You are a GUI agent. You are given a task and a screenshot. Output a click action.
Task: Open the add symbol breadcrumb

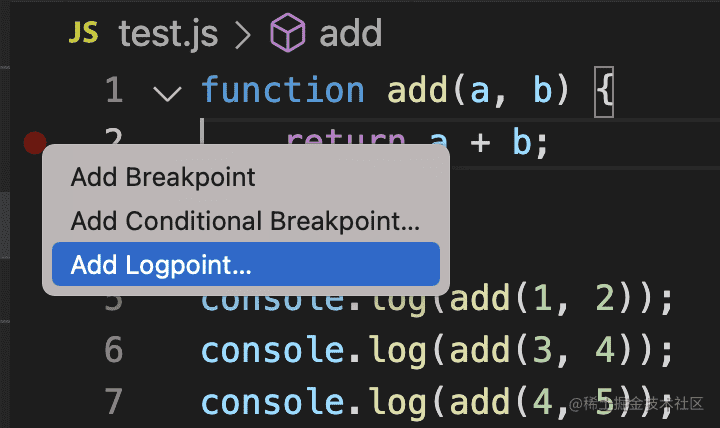pos(350,33)
